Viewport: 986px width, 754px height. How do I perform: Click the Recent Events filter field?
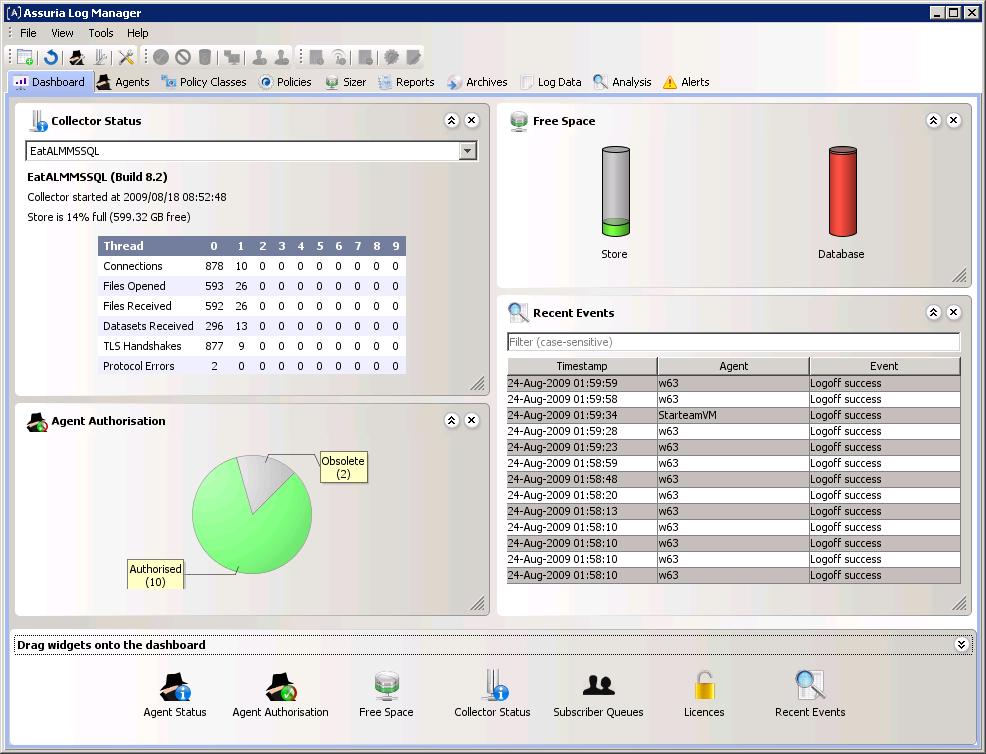coord(733,342)
